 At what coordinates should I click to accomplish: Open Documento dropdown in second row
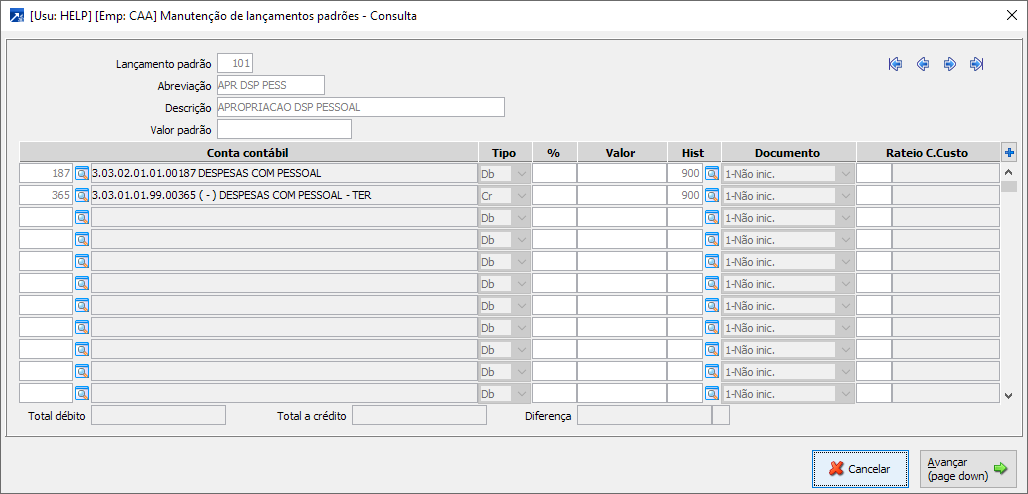click(x=846, y=195)
